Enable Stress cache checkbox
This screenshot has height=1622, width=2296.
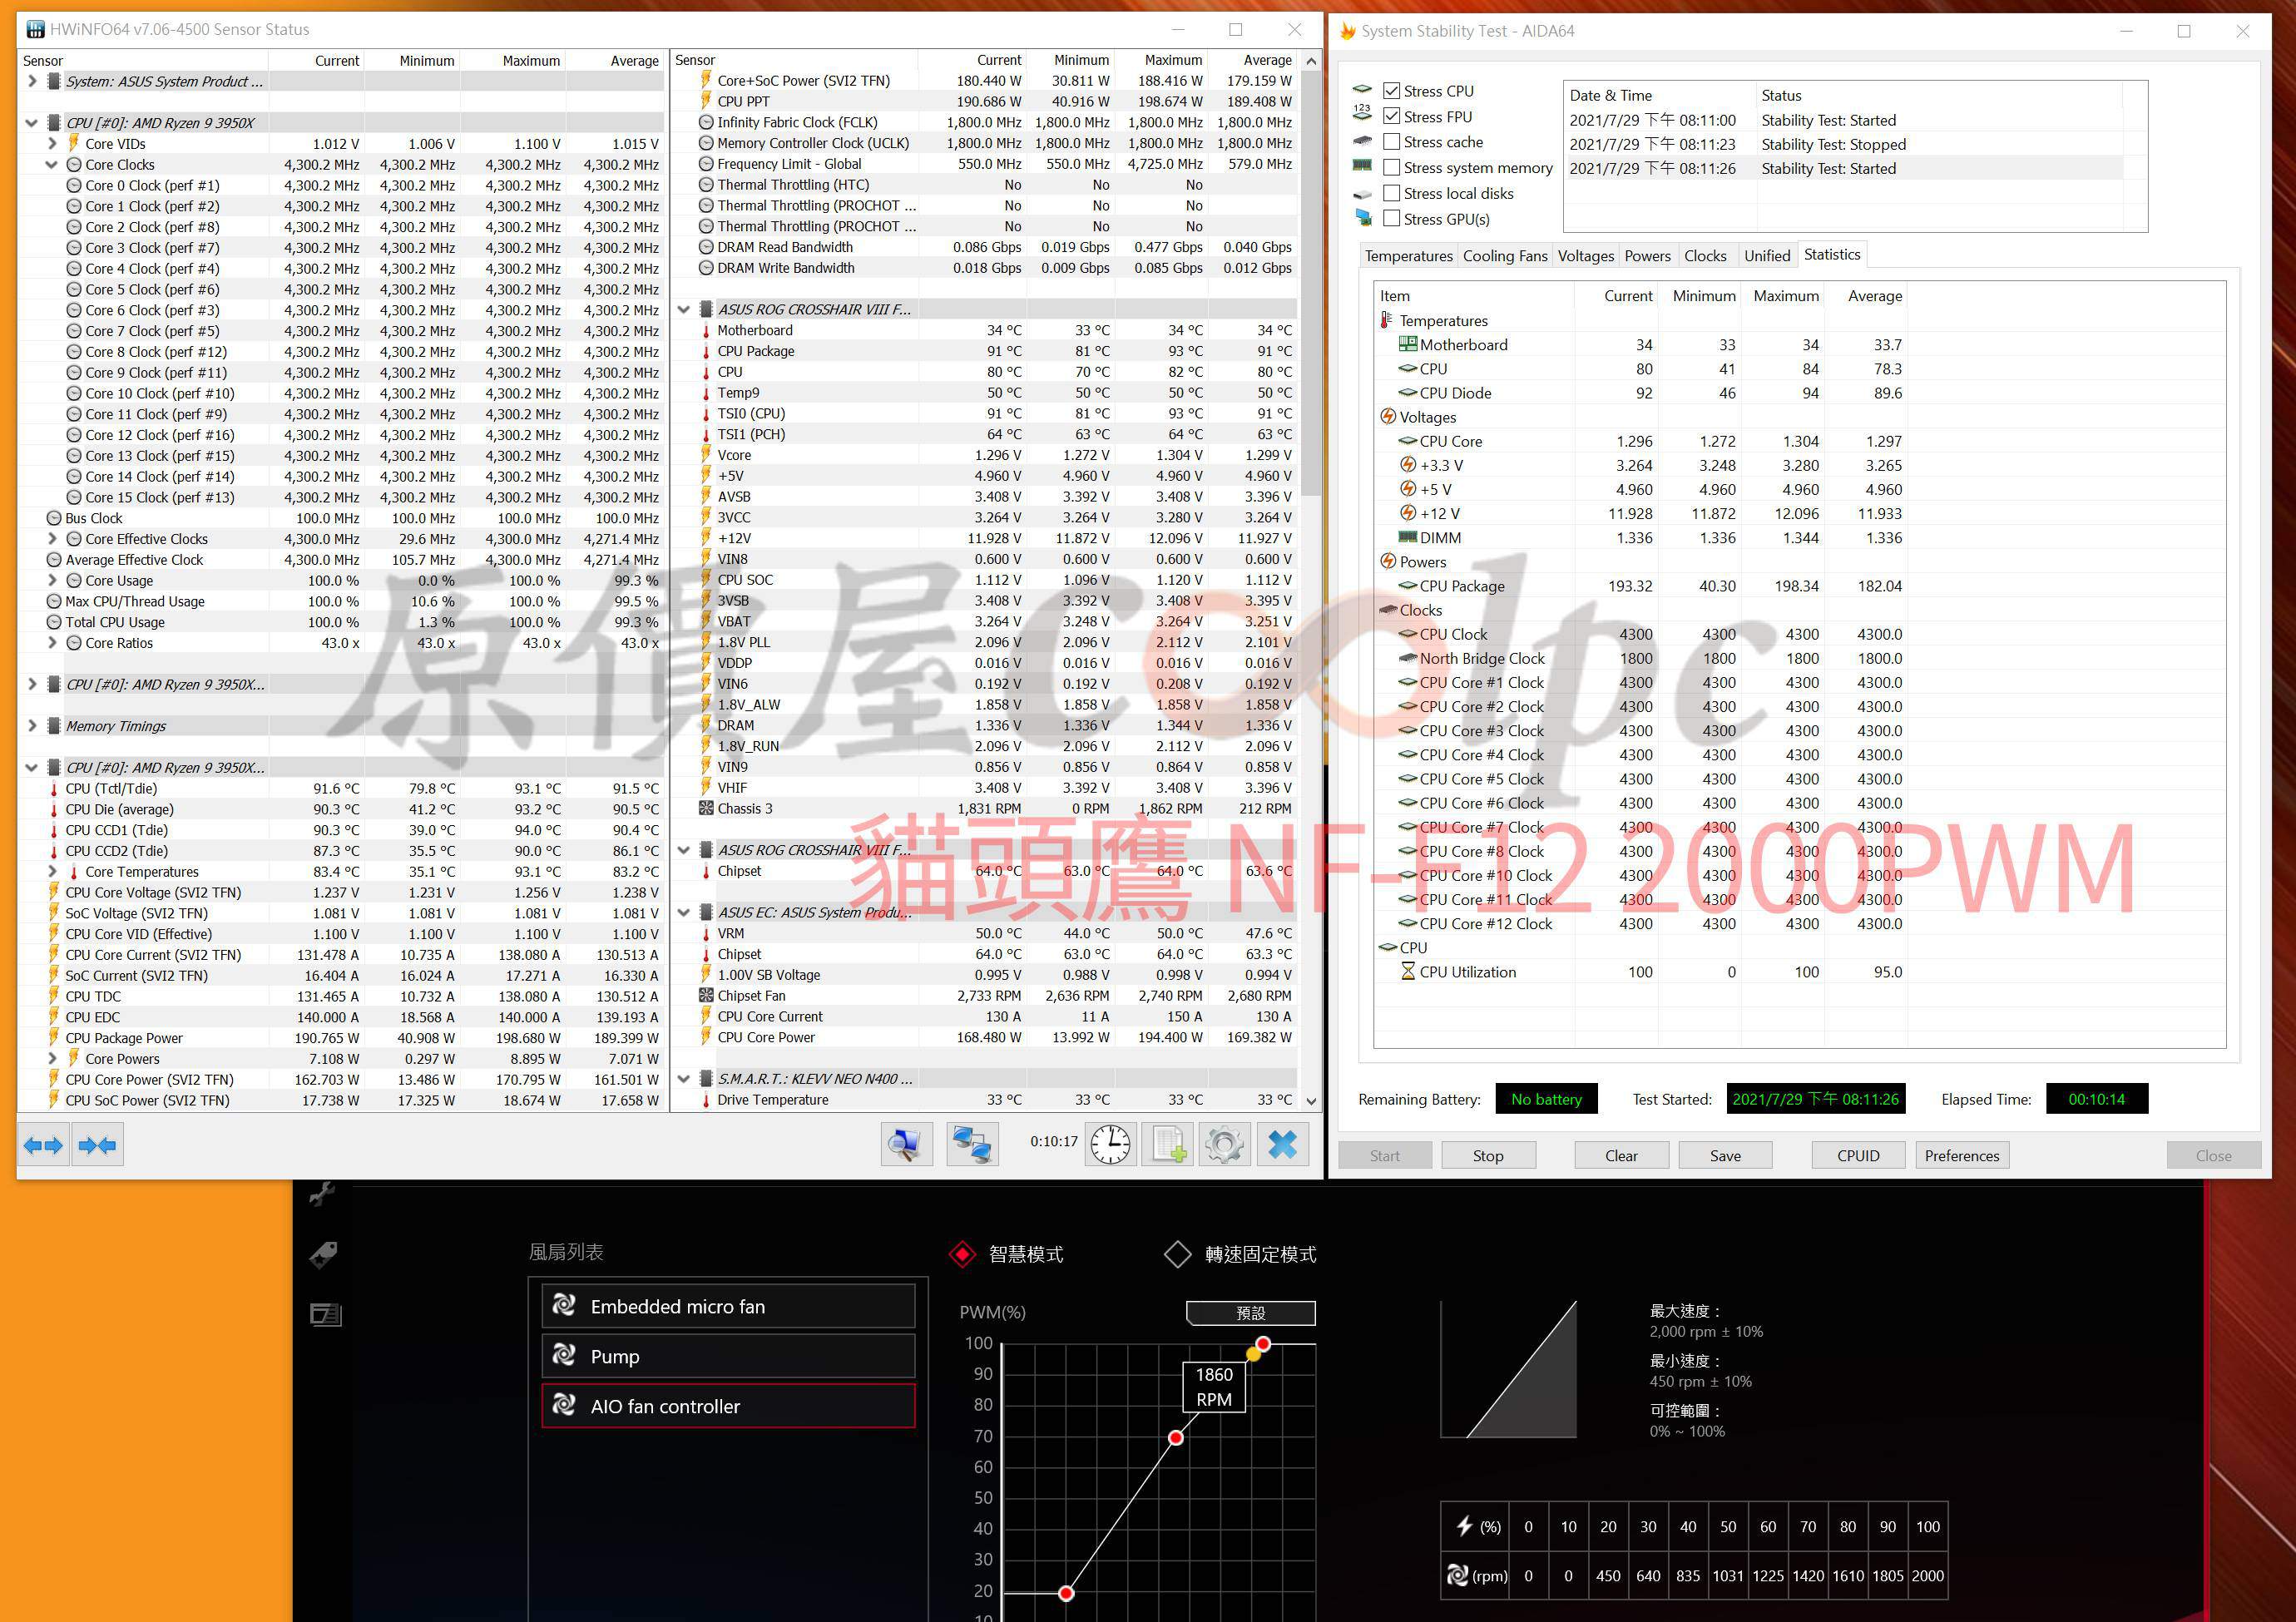coord(1391,142)
